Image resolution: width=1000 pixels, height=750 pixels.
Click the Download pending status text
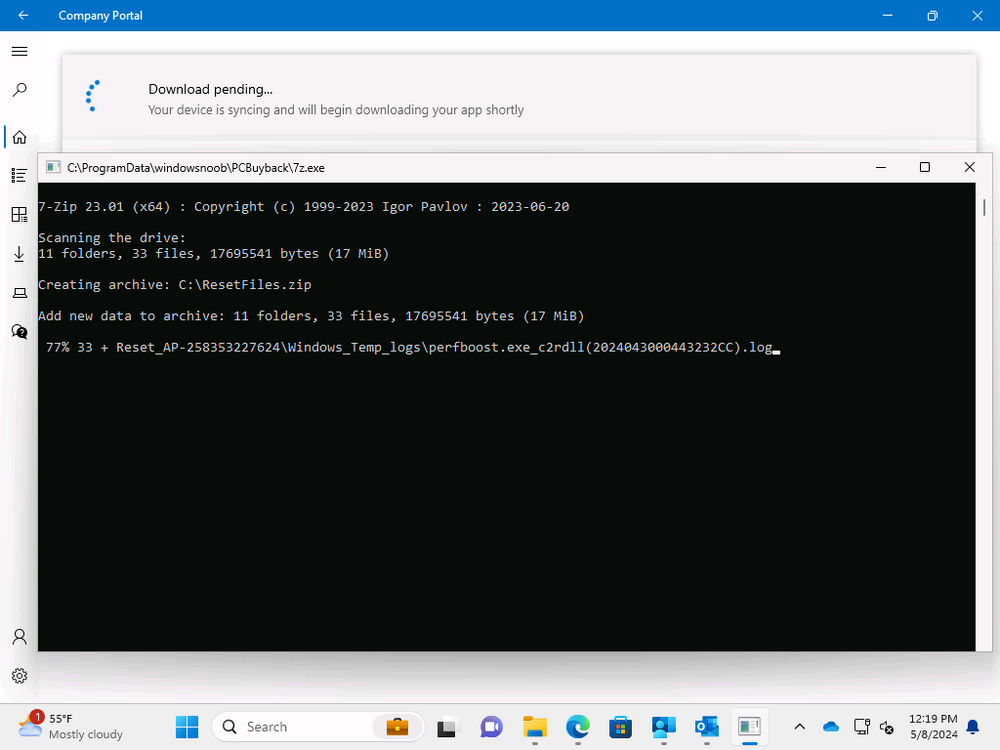tap(210, 89)
